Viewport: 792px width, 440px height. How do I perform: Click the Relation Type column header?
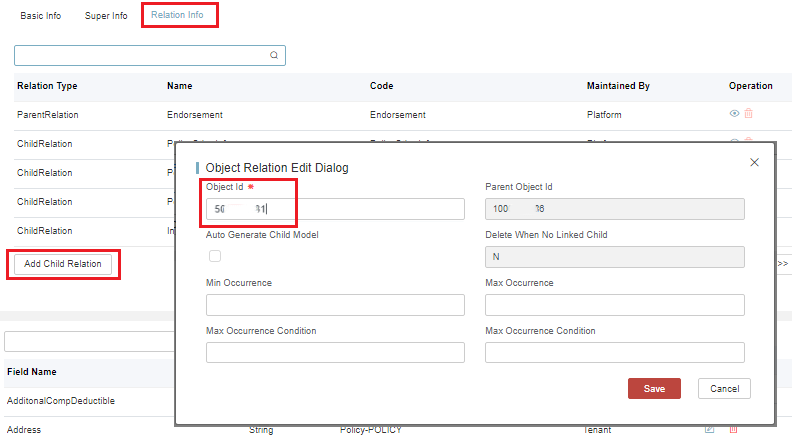point(47,86)
